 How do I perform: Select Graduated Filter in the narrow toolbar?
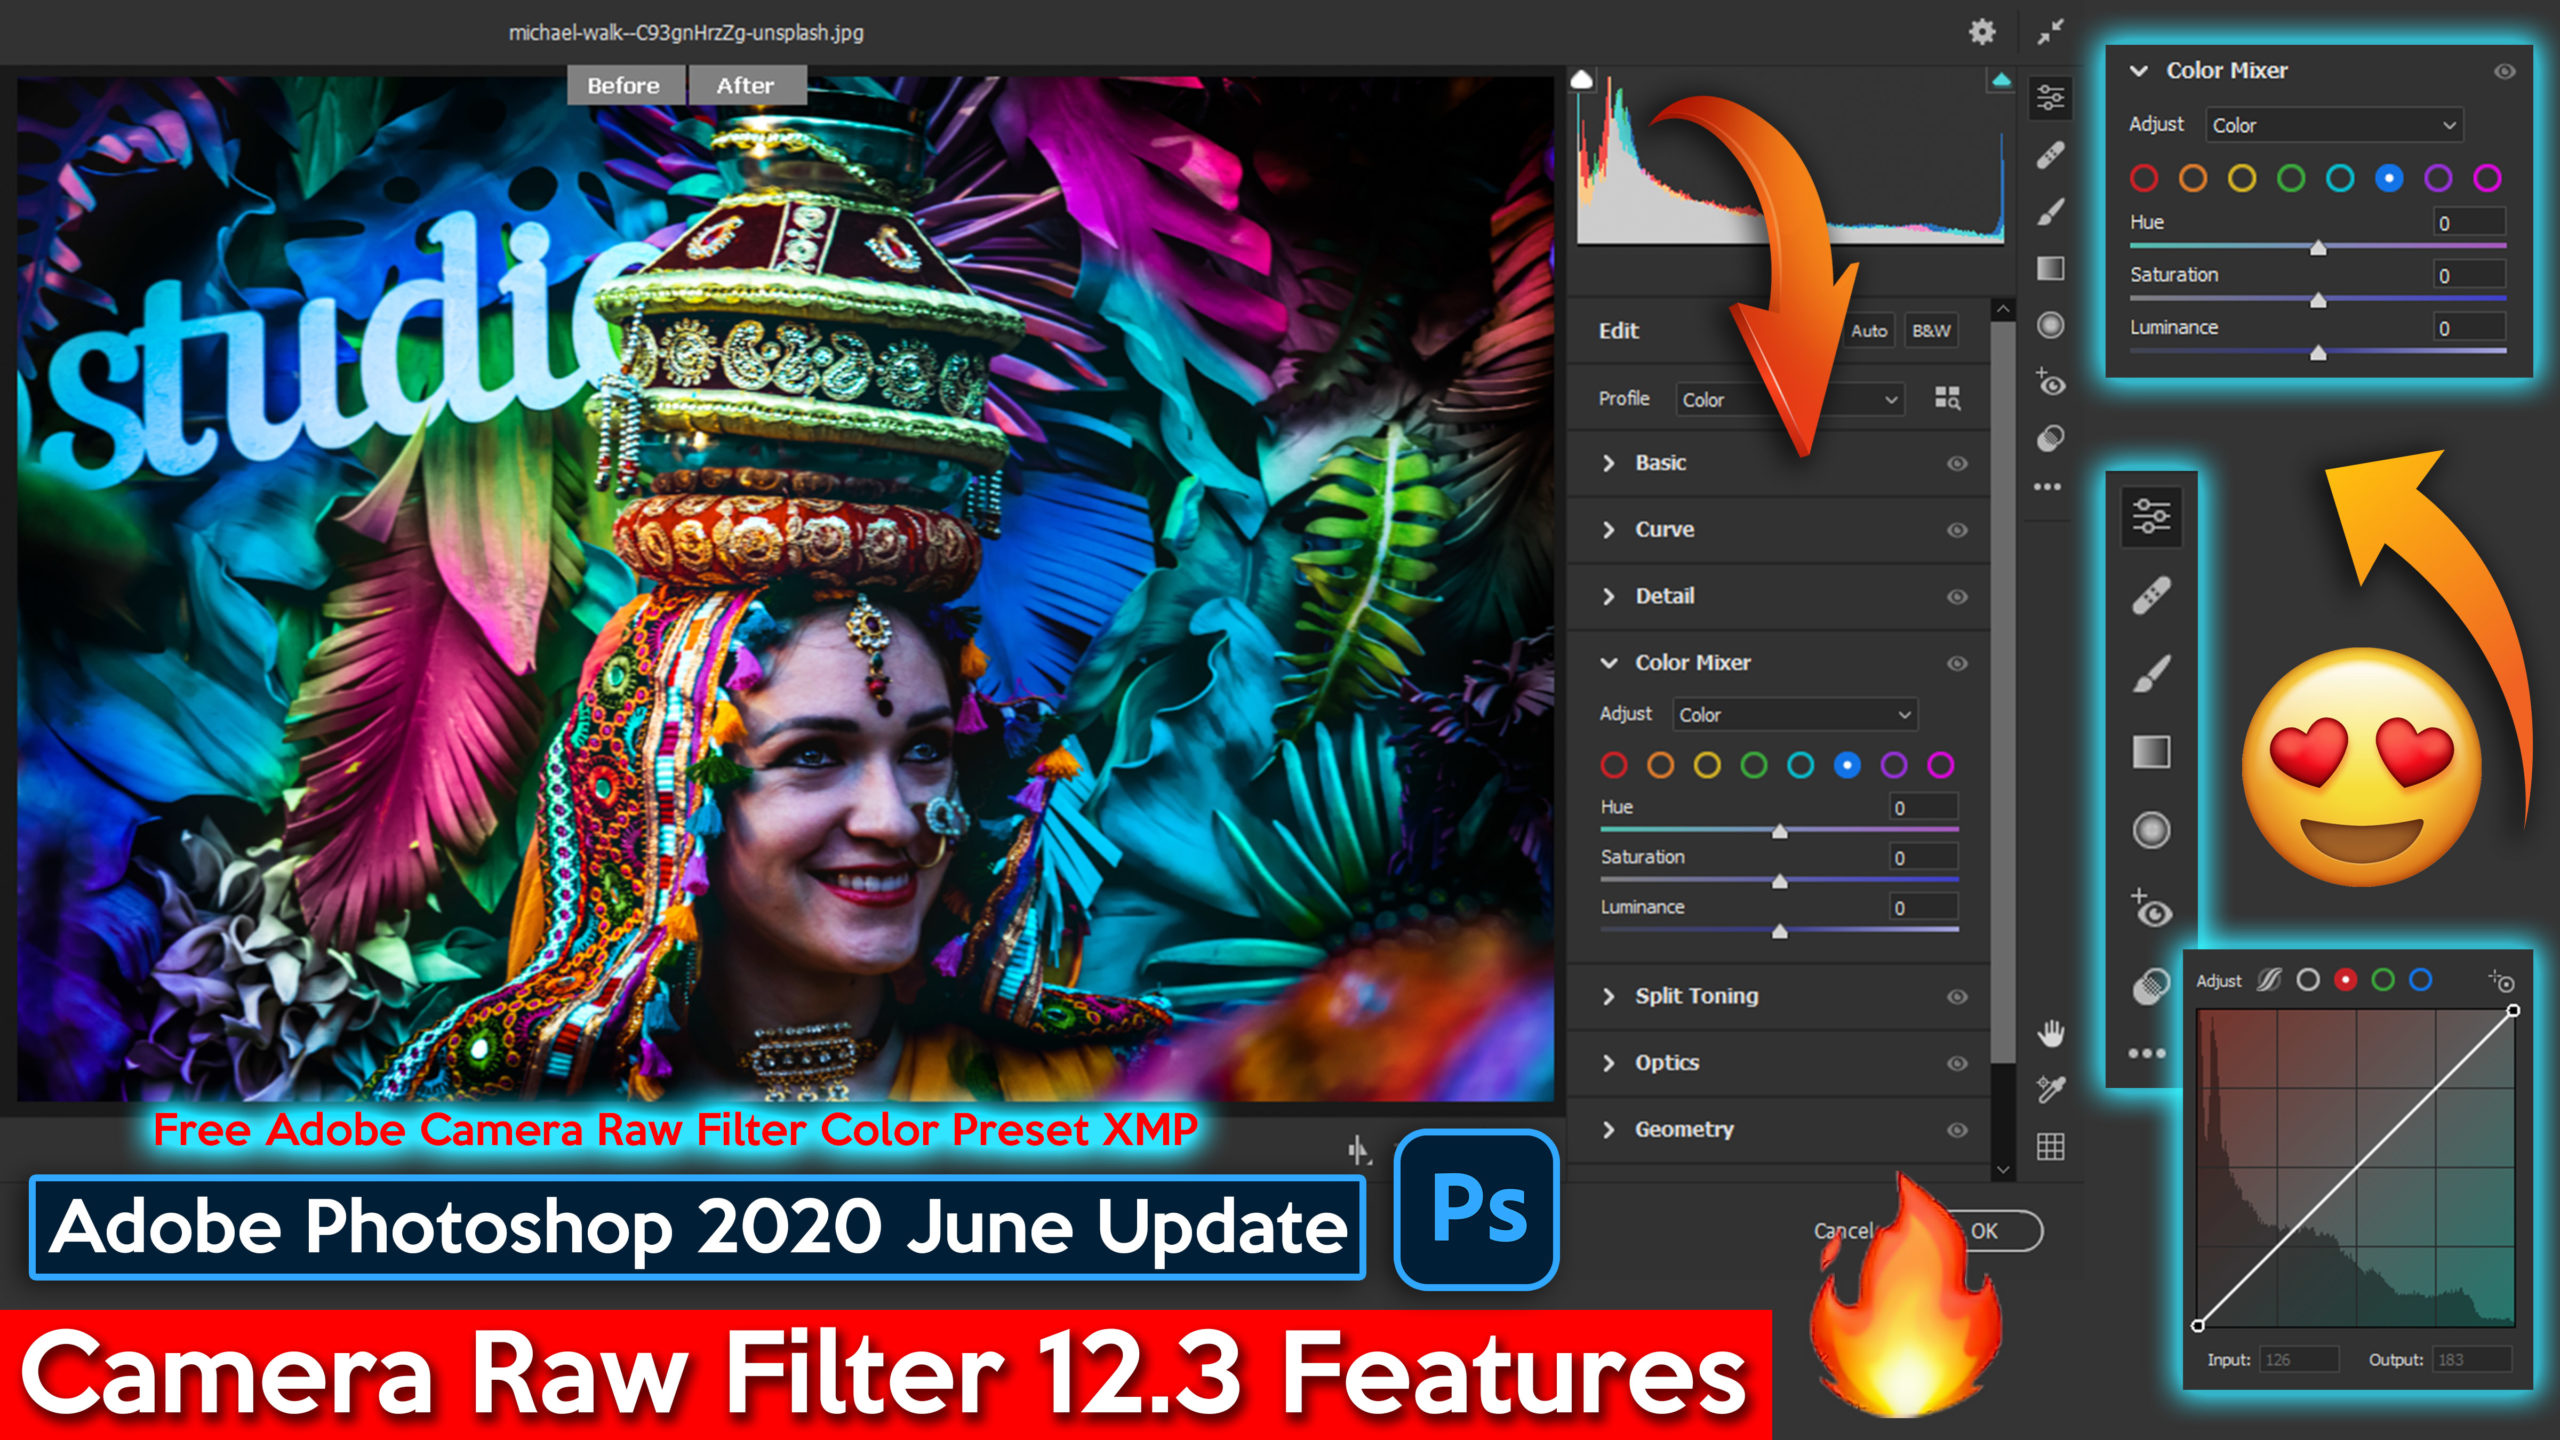tap(2050, 268)
